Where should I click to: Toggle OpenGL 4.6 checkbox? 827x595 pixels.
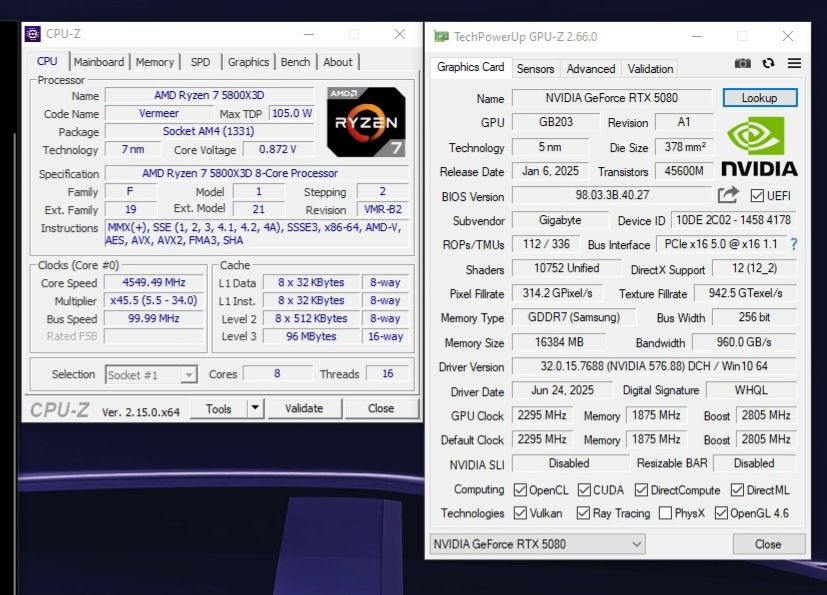pos(721,513)
